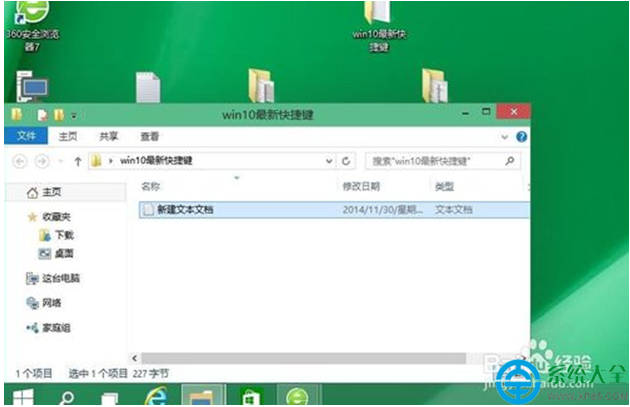Maximize the win10最新快捷键 window

pyautogui.click(x=486, y=111)
